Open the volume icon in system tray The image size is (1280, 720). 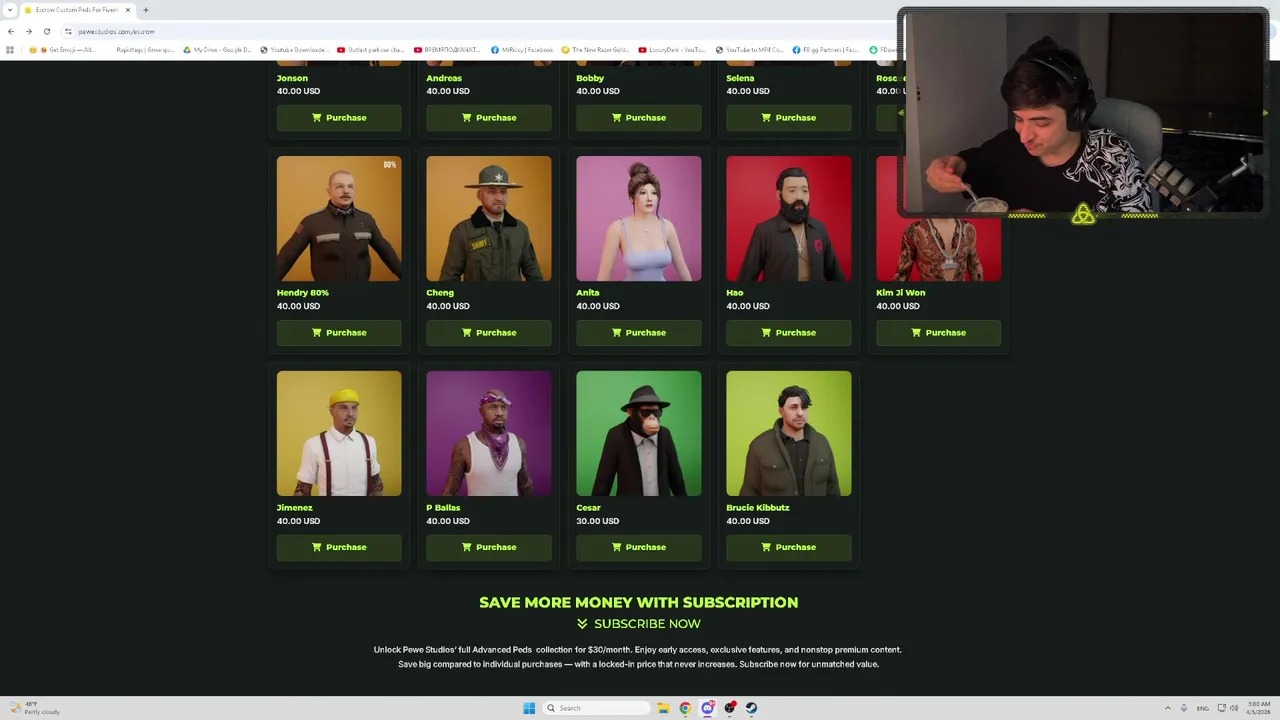pyautogui.click(x=1234, y=708)
